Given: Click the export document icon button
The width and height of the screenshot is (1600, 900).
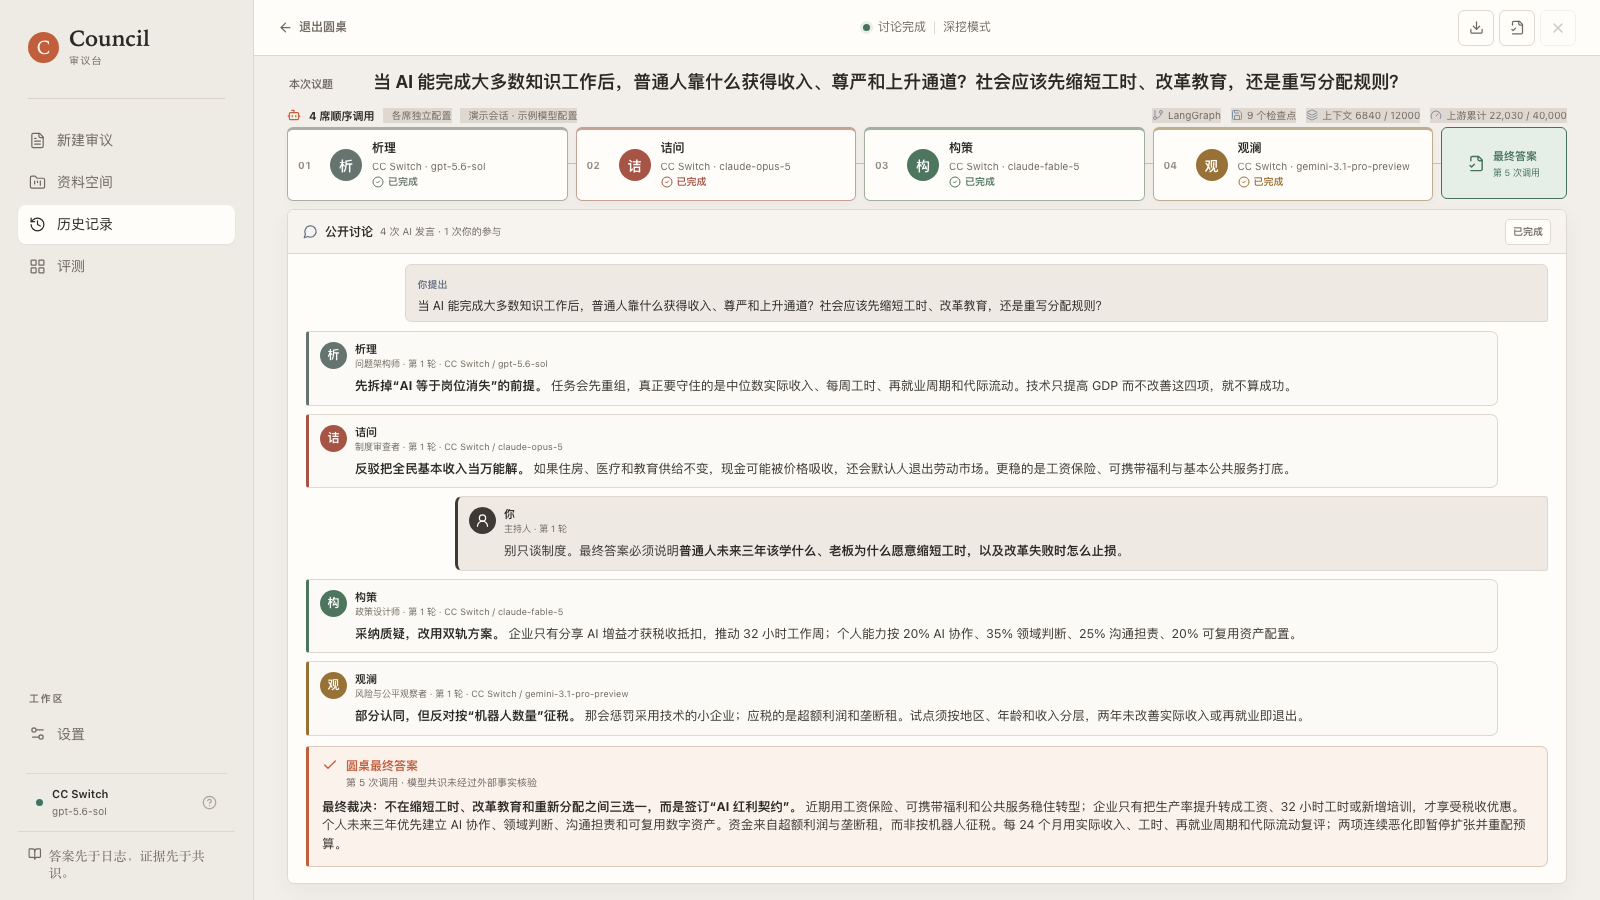Looking at the screenshot, I should pyautogui.click(x=1517, y=28).
